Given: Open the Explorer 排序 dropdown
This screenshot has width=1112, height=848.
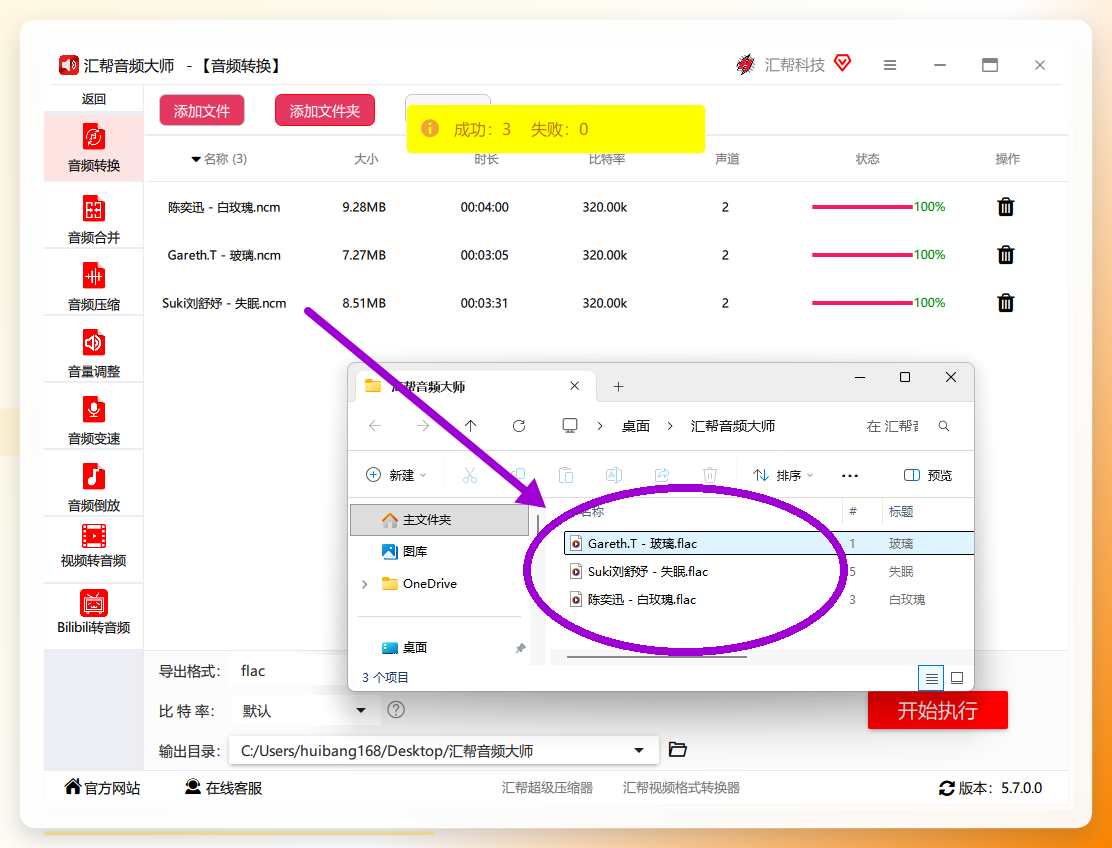Looking at the screenshot, I should click(783, 475).
